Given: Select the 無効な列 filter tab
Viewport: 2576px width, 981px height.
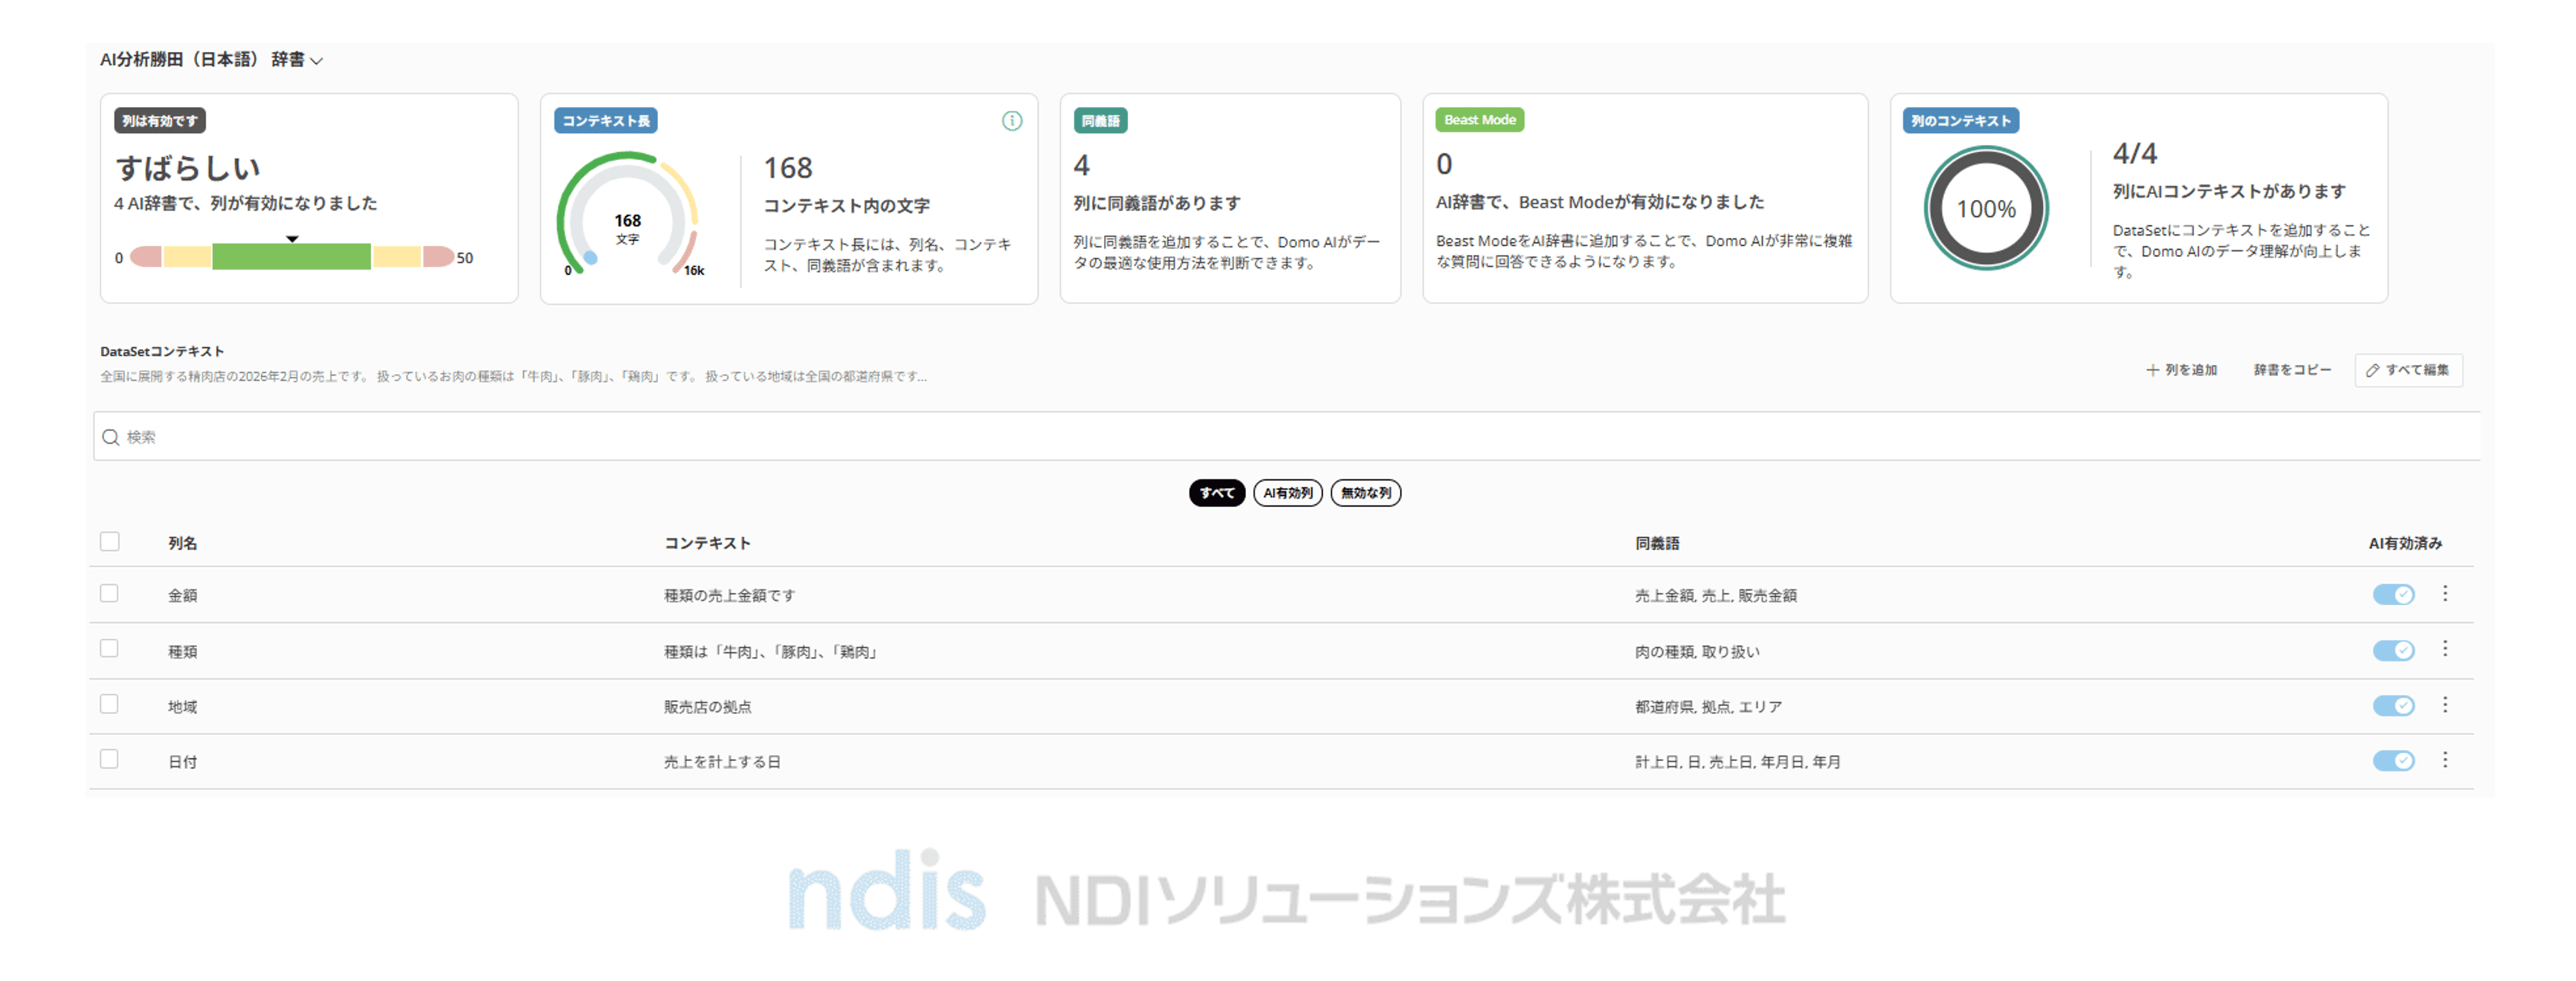Looking at the screenshot, I should point(1366,493).
